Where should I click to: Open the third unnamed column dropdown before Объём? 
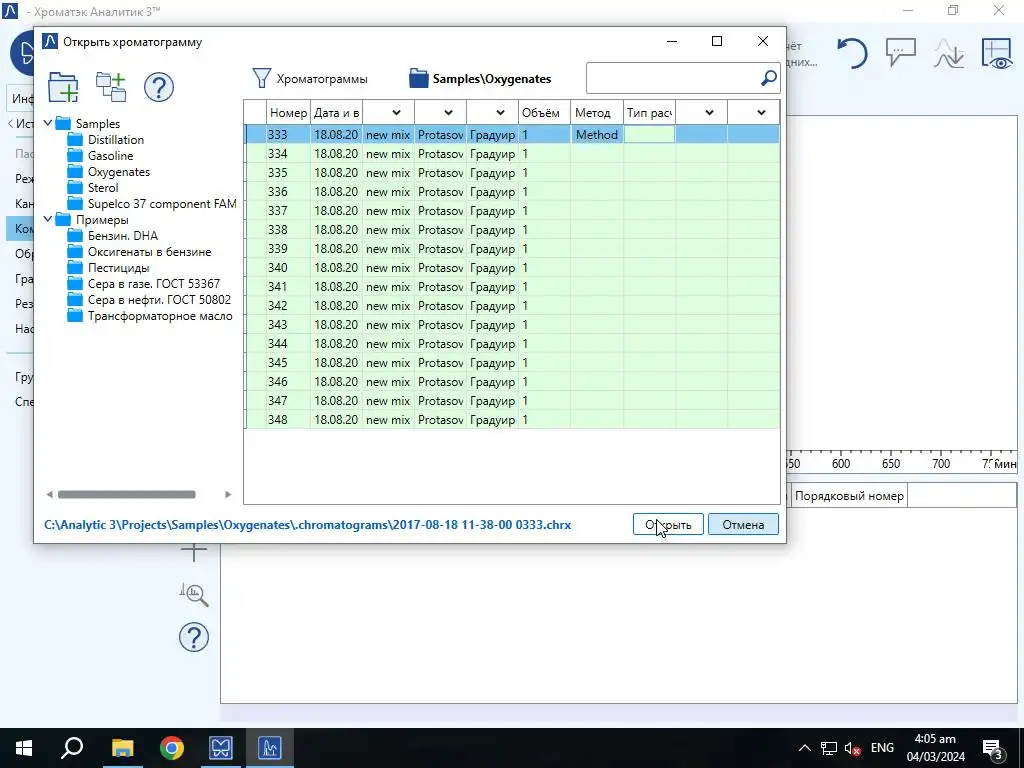[500, 113]
